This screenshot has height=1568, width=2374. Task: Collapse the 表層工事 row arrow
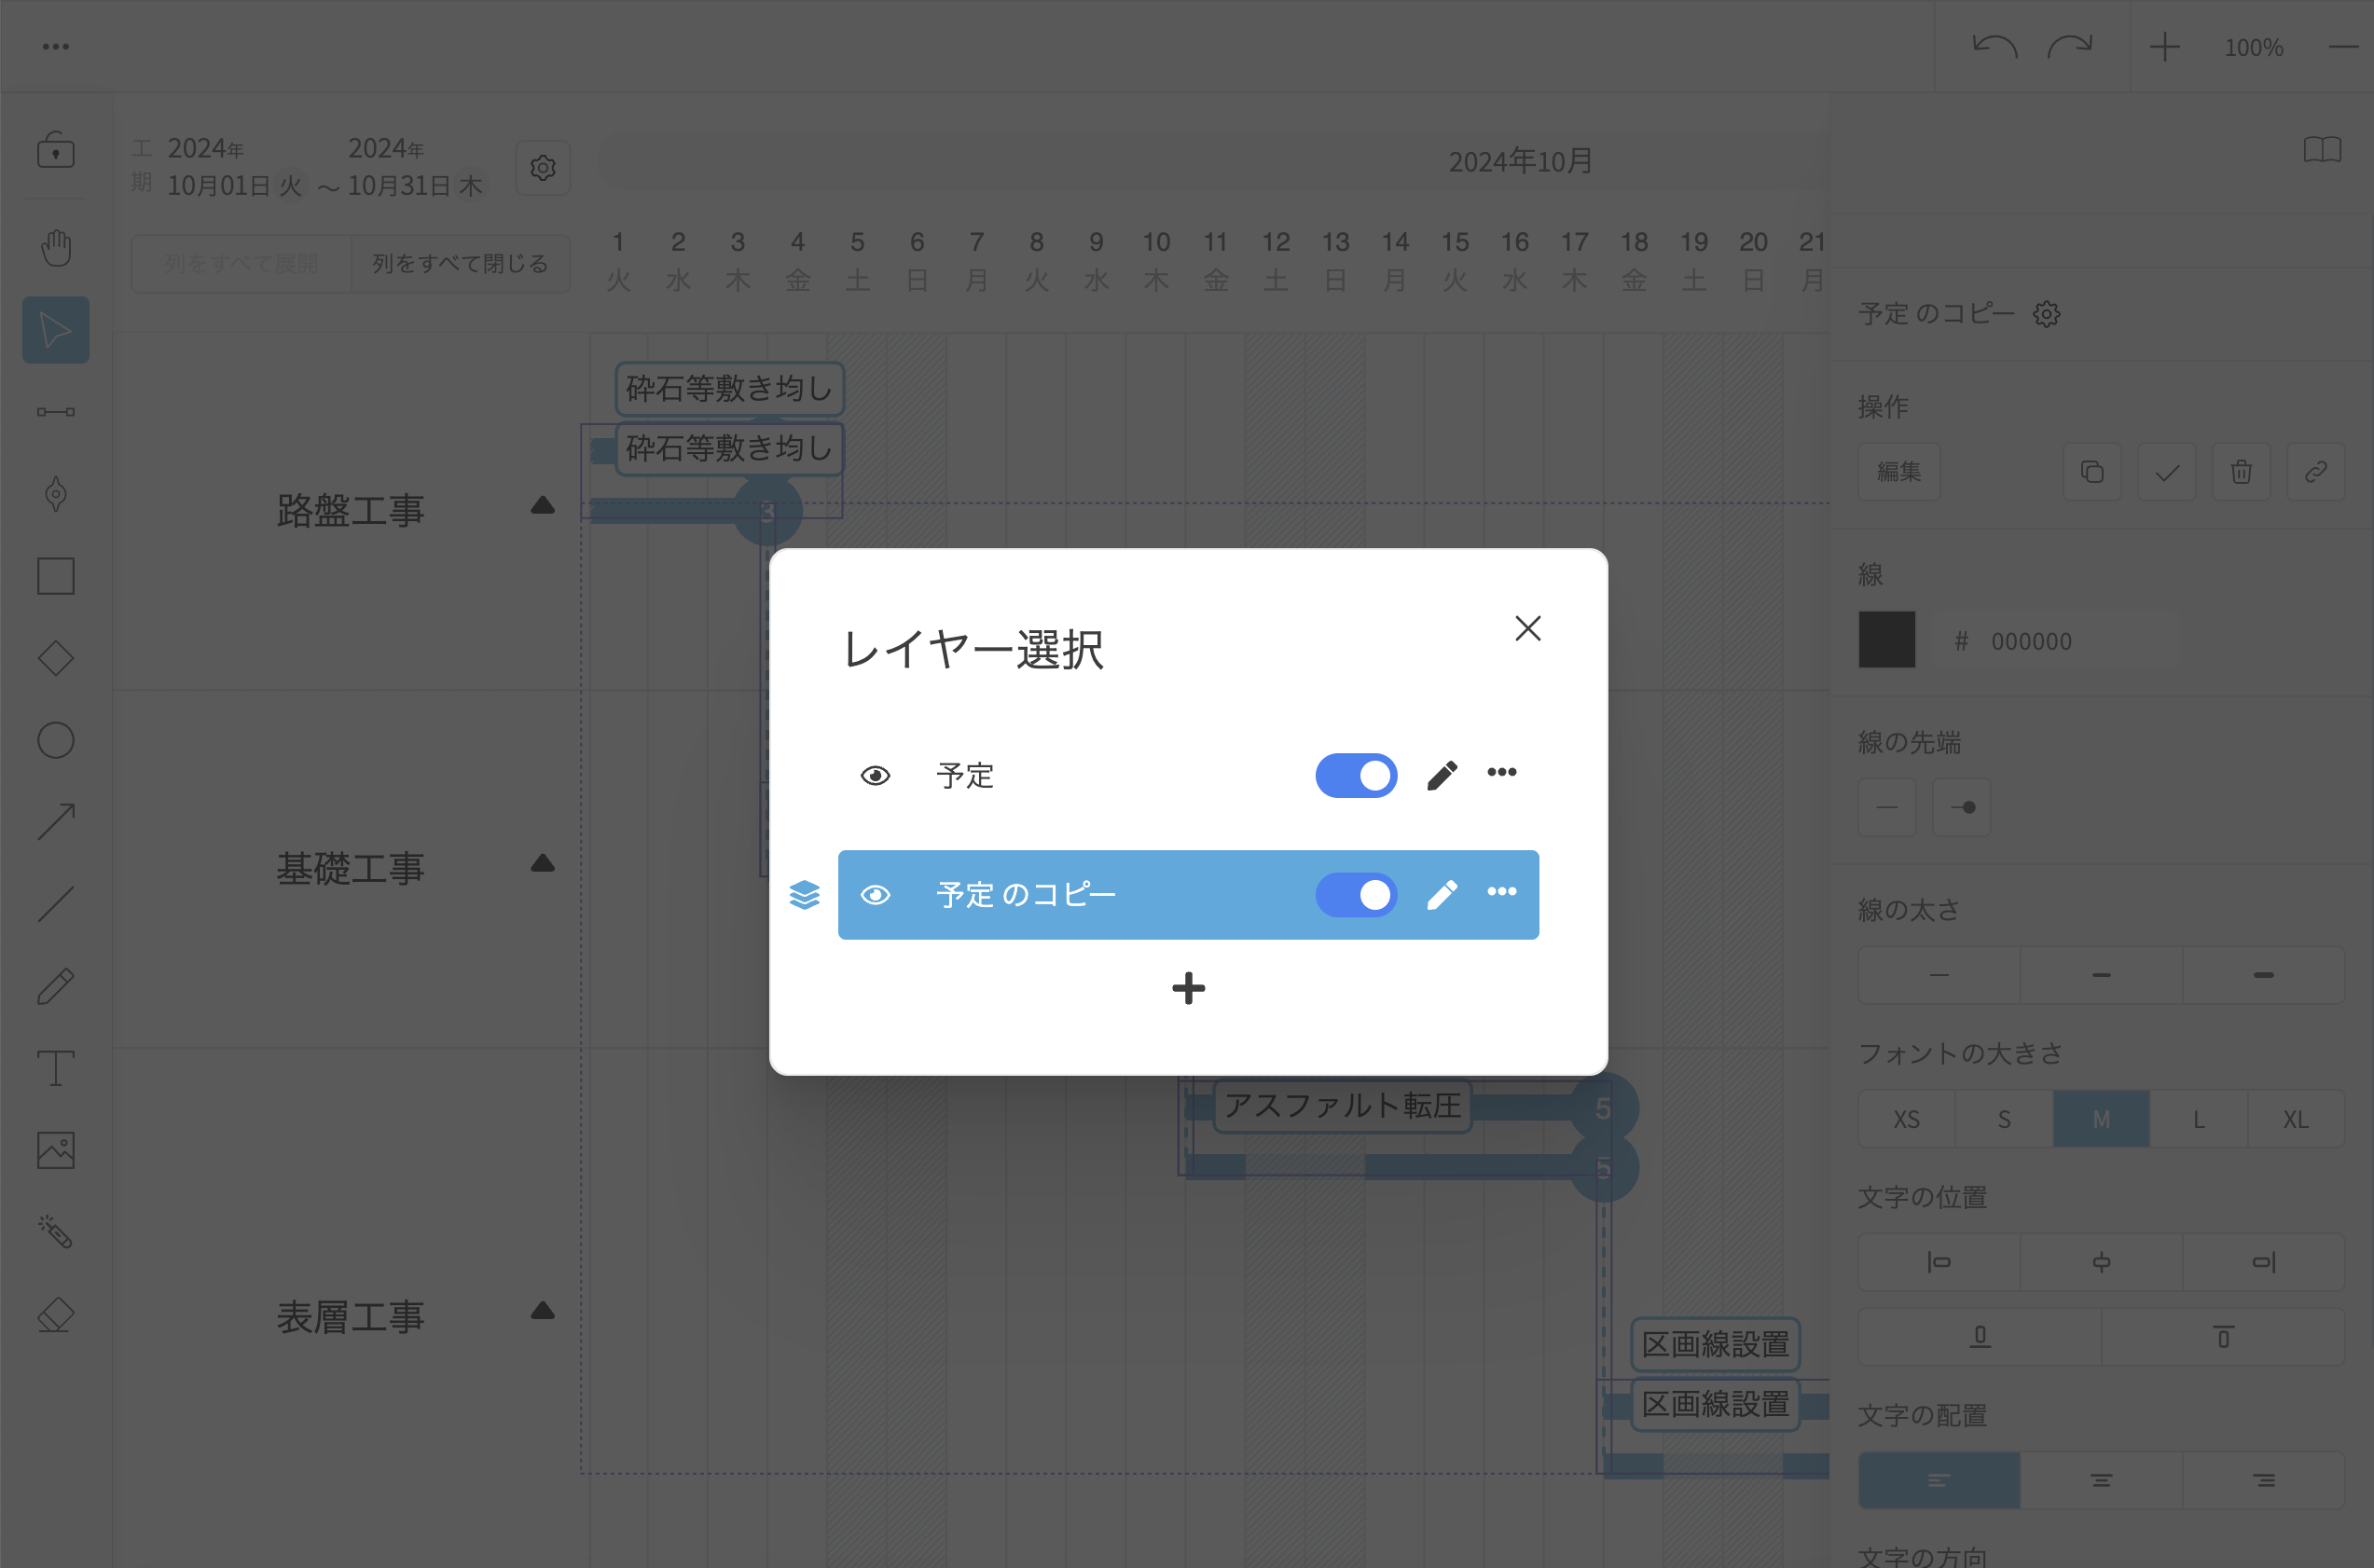542,1311
